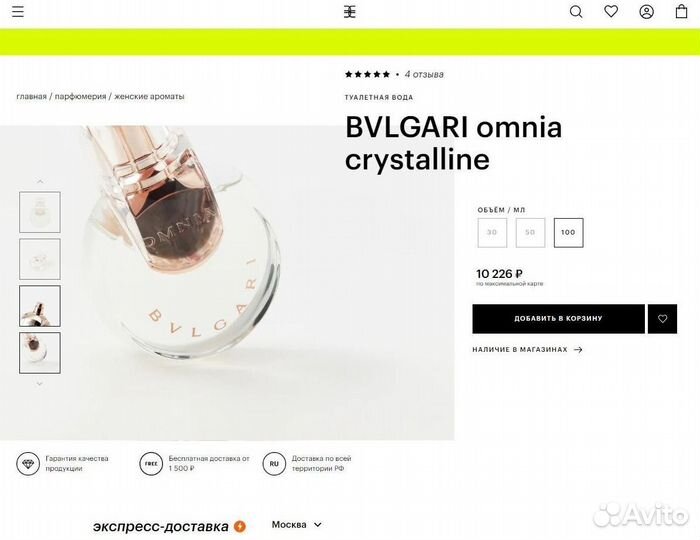This screenshot has height=540, width=700.
Task: Click the store logo in header
Action: pos(350,12)
